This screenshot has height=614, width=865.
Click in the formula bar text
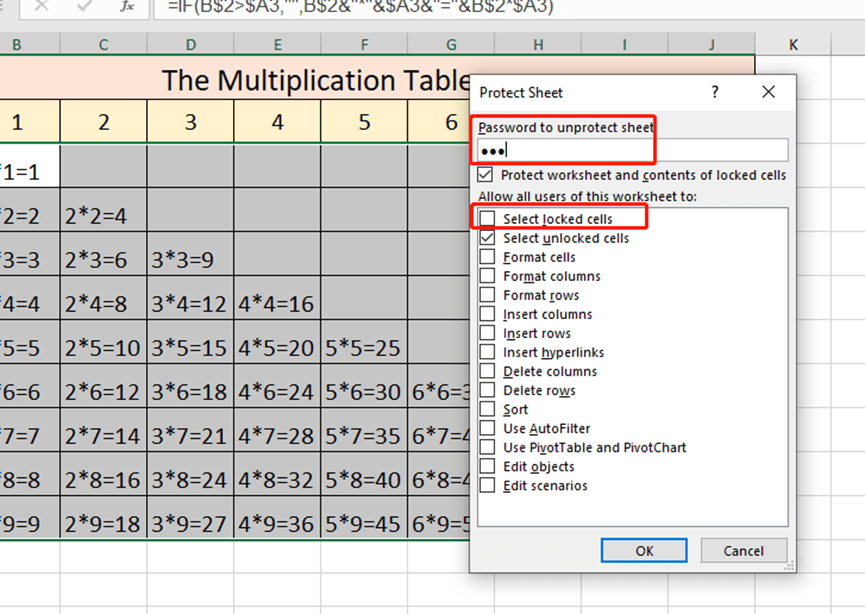360,7
